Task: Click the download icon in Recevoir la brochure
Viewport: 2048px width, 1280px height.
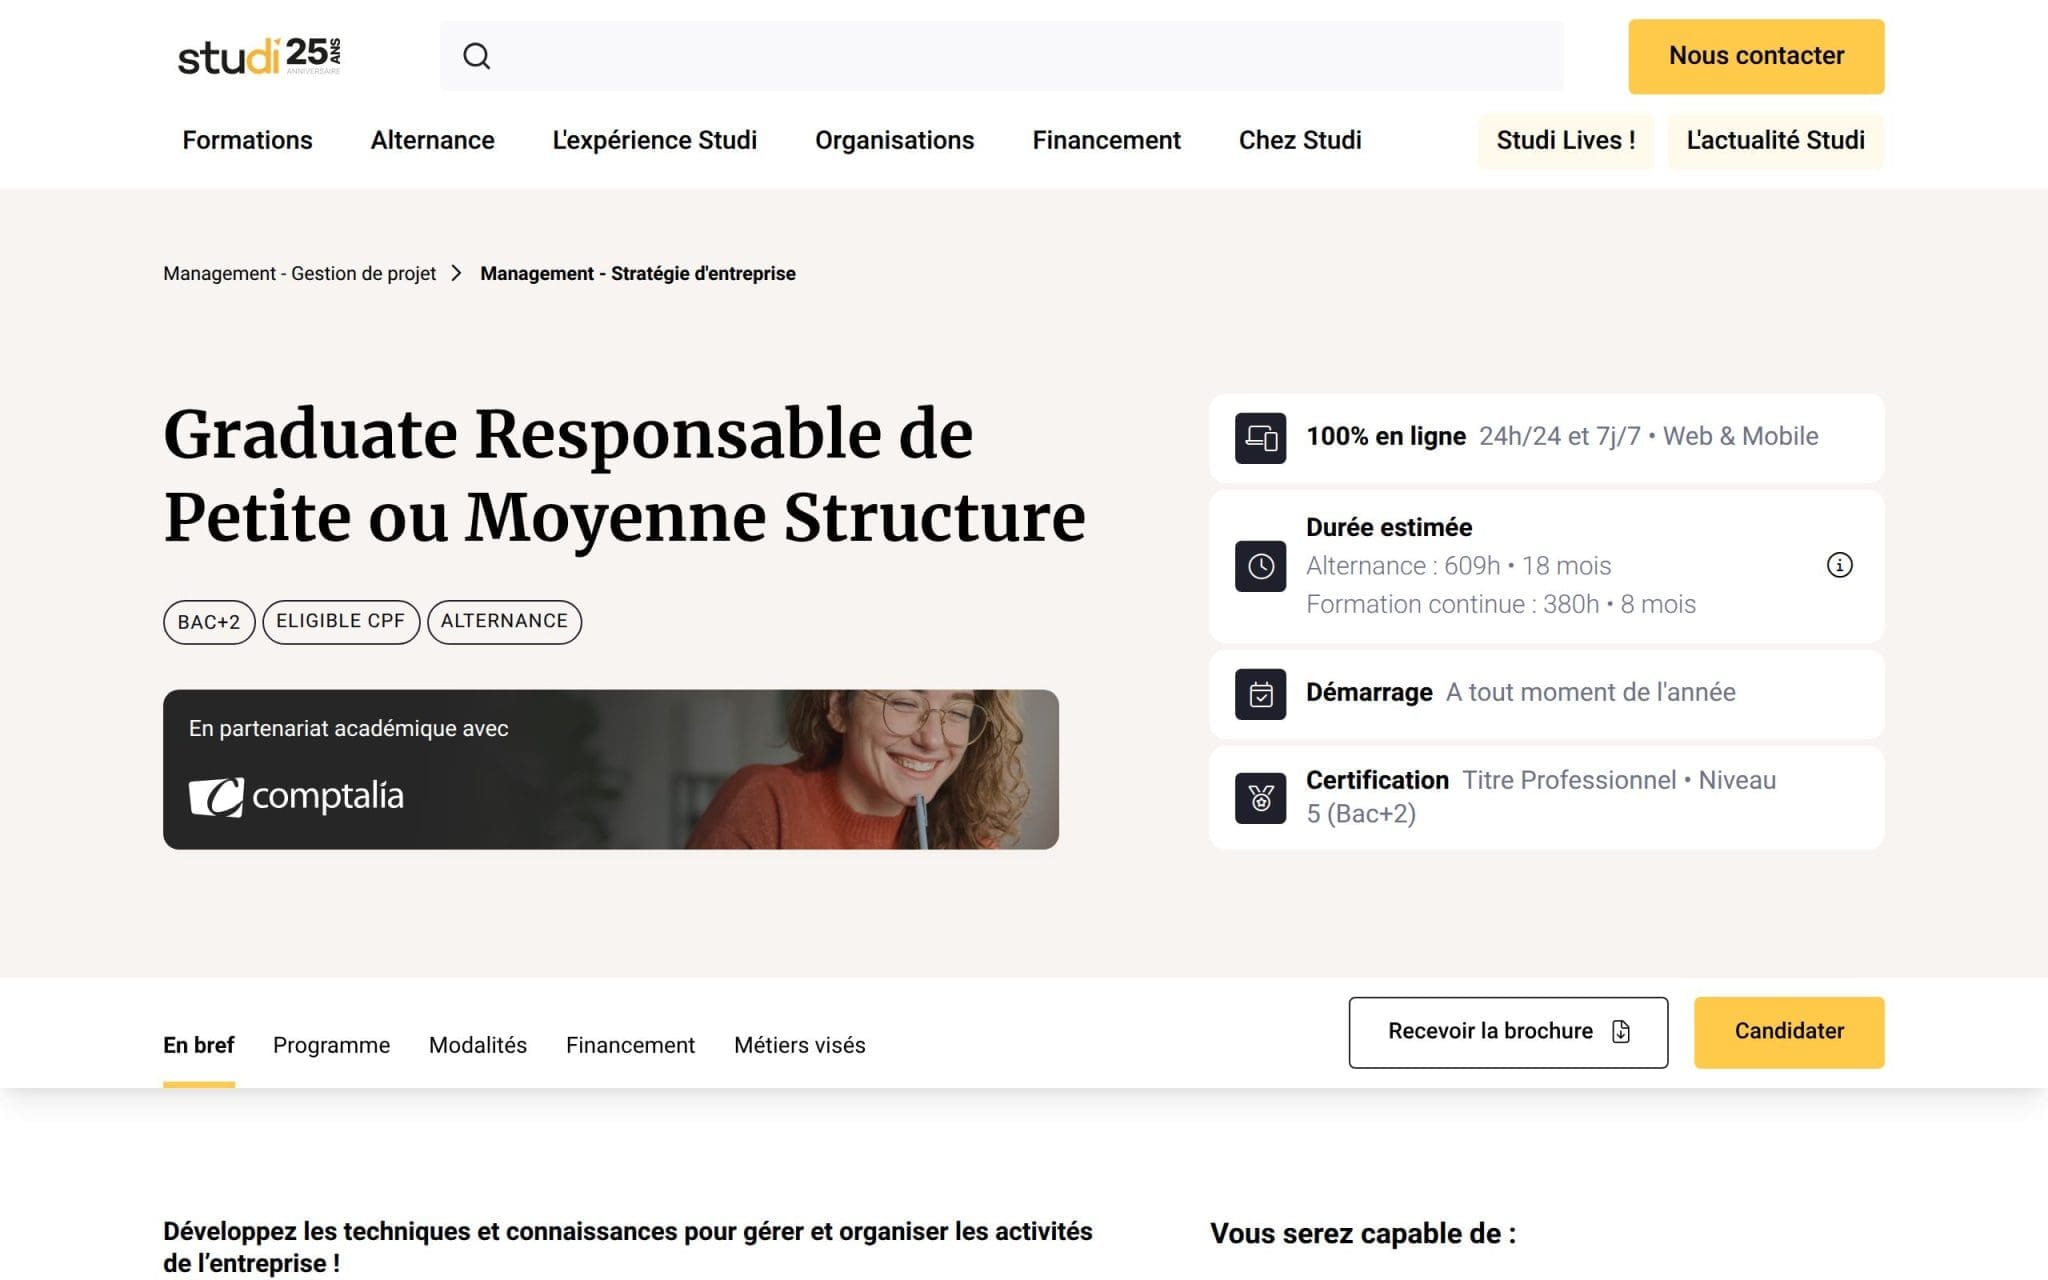Action: (1621, 1032)
